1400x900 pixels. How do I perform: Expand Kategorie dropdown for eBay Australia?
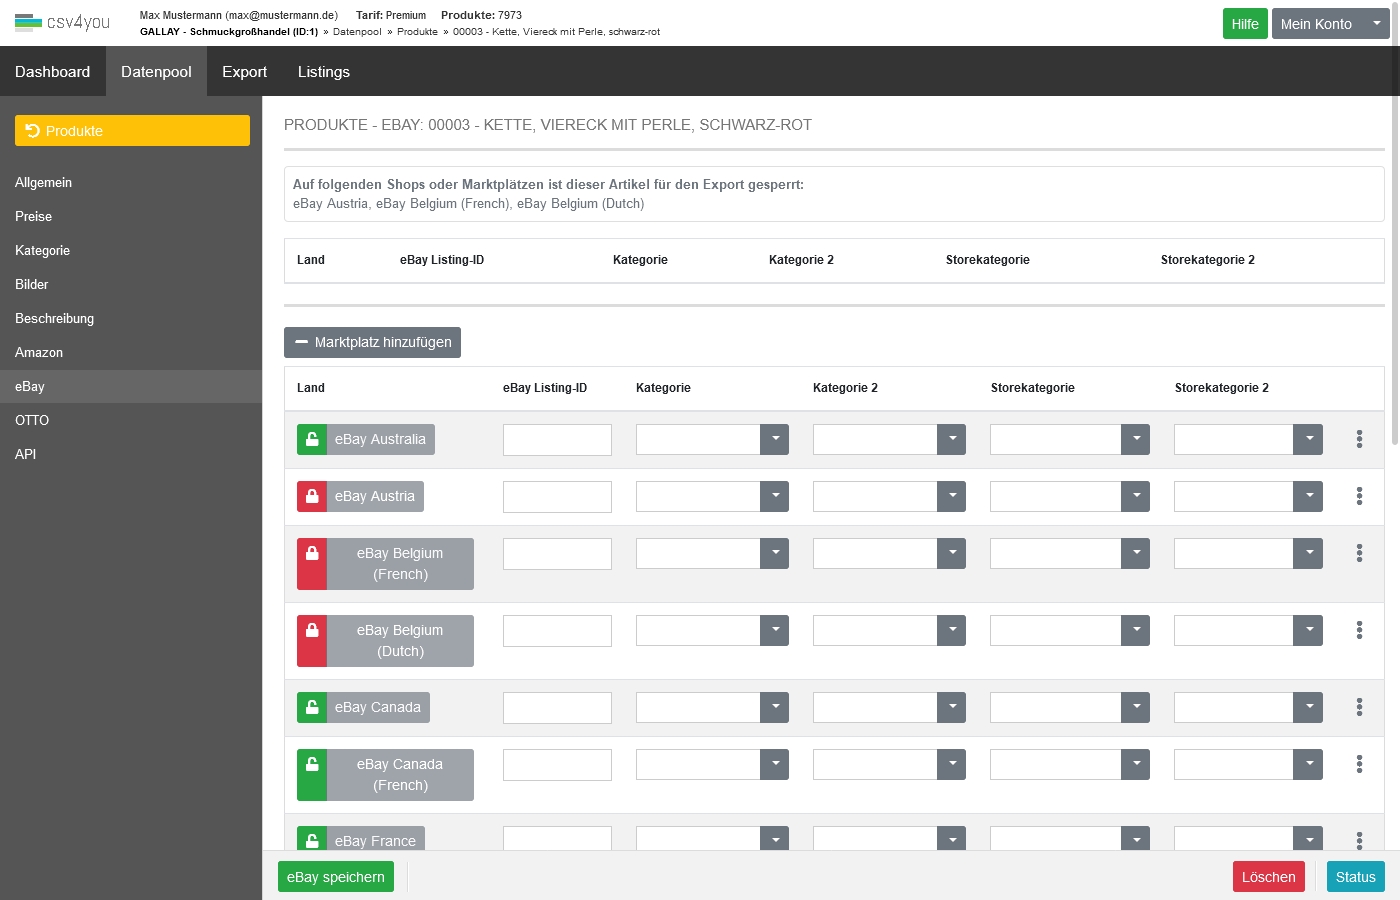click(774, 440)
